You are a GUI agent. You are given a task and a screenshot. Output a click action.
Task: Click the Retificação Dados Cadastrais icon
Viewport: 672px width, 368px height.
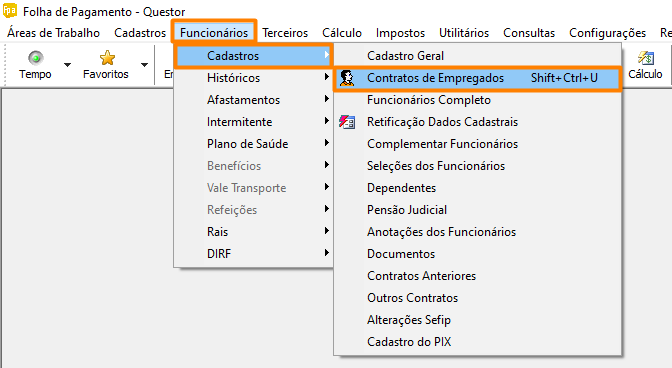pyautogui.click(x=347, y=122)
